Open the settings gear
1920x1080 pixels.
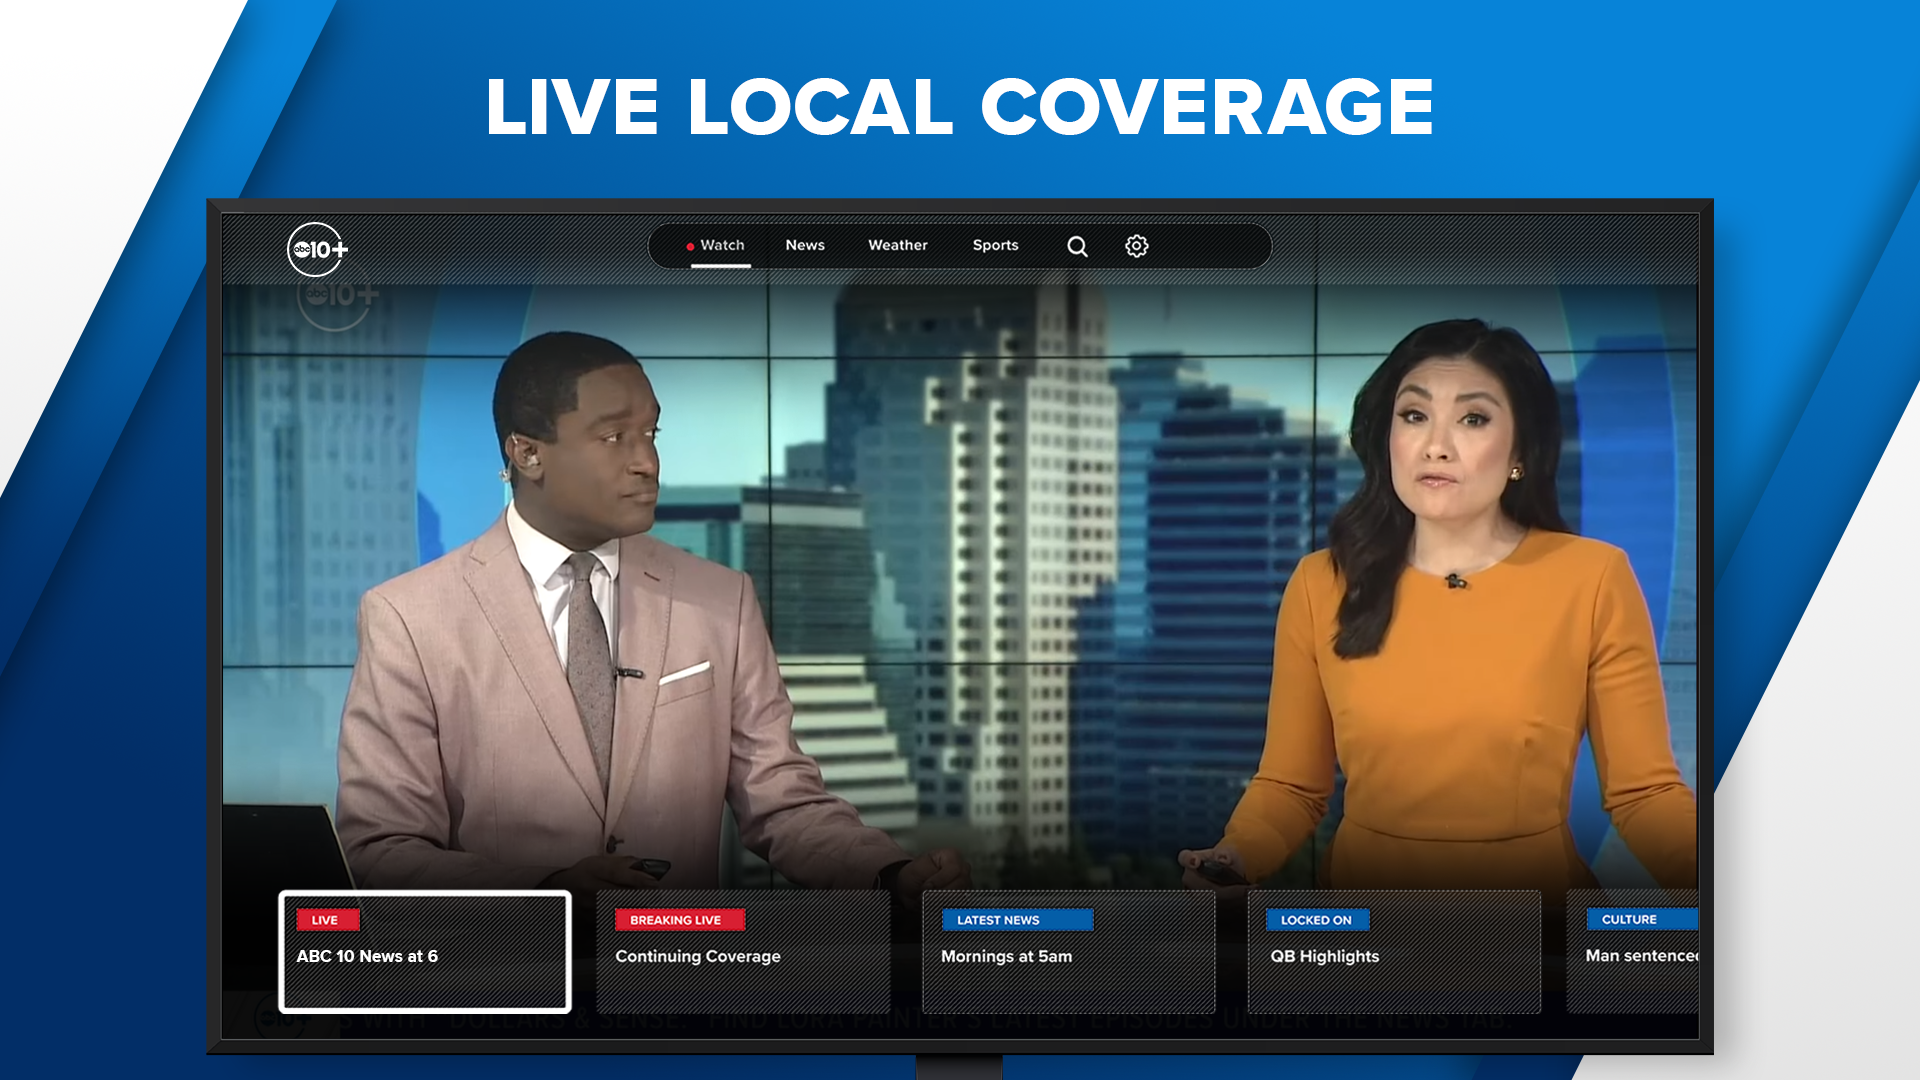click(1135, 246)
